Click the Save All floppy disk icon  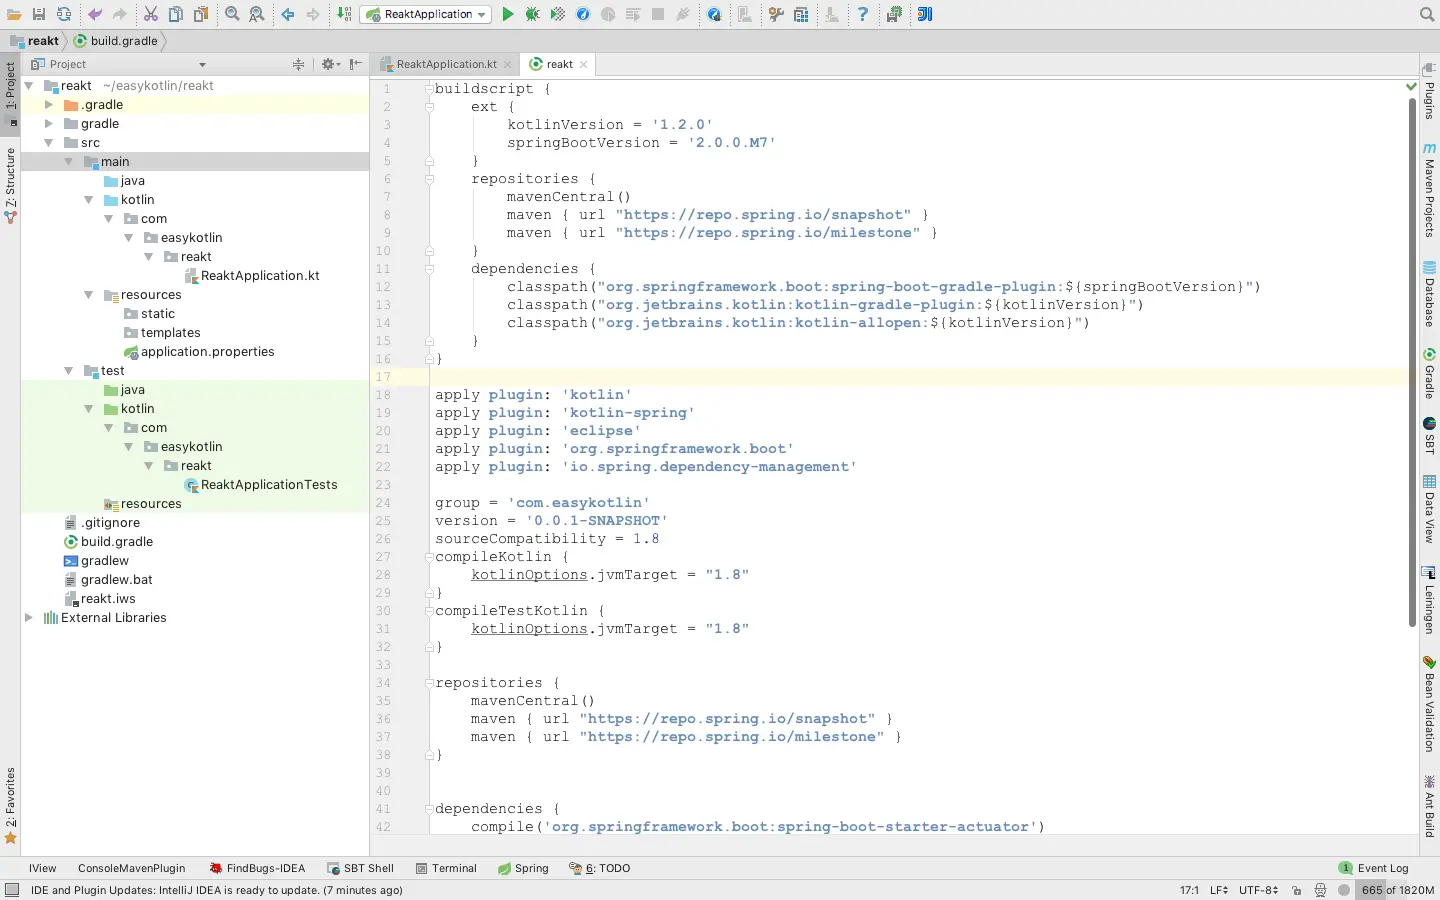(x=38, y=14)
